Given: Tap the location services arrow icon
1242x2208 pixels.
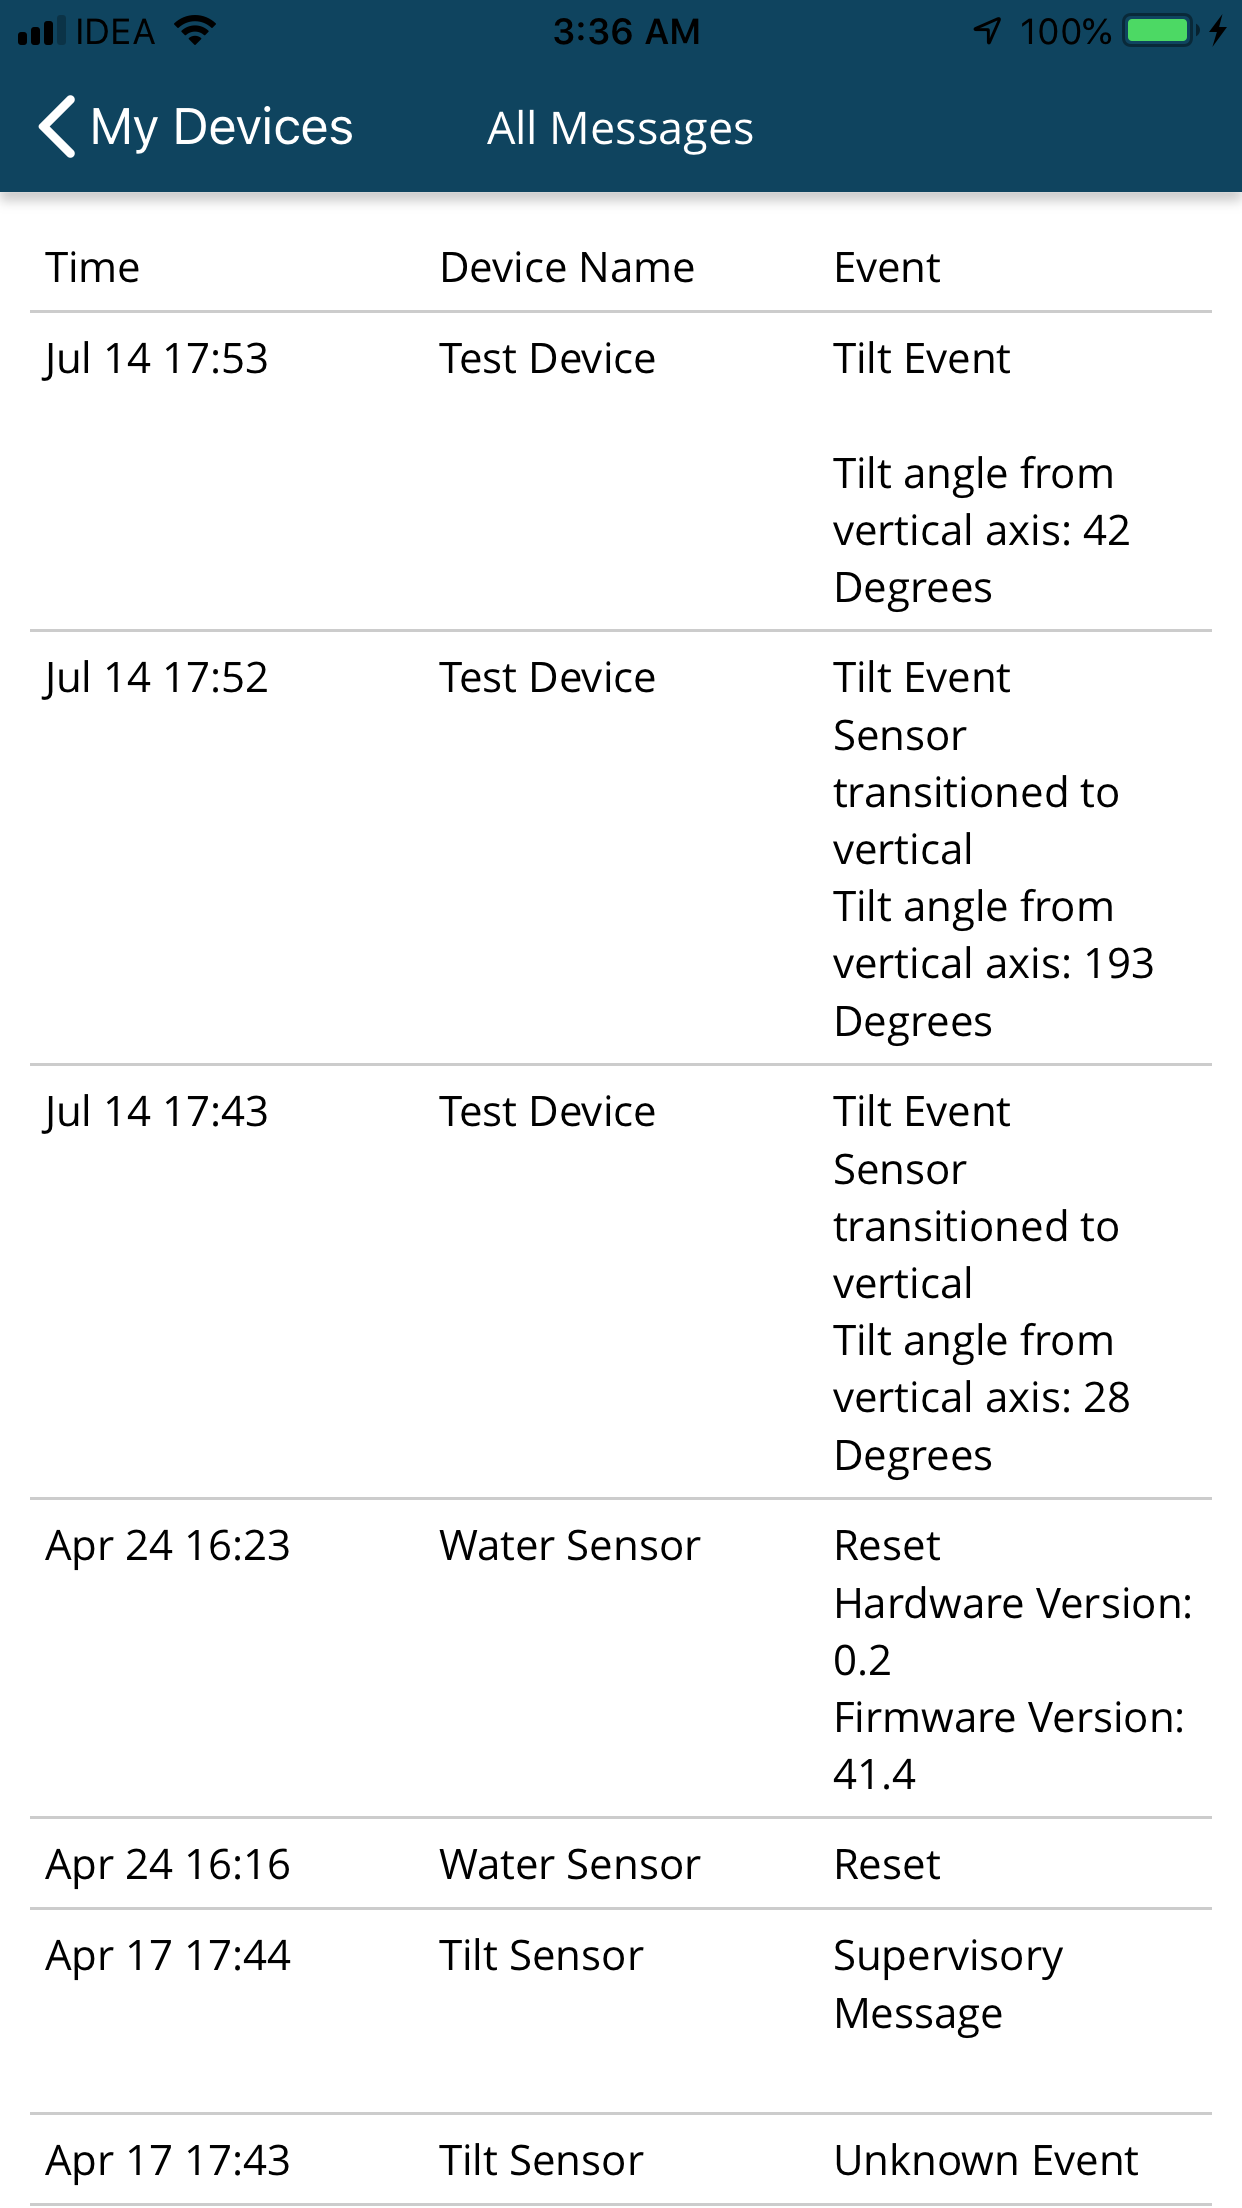Looking at the screenshot, I should pos(985,30).
